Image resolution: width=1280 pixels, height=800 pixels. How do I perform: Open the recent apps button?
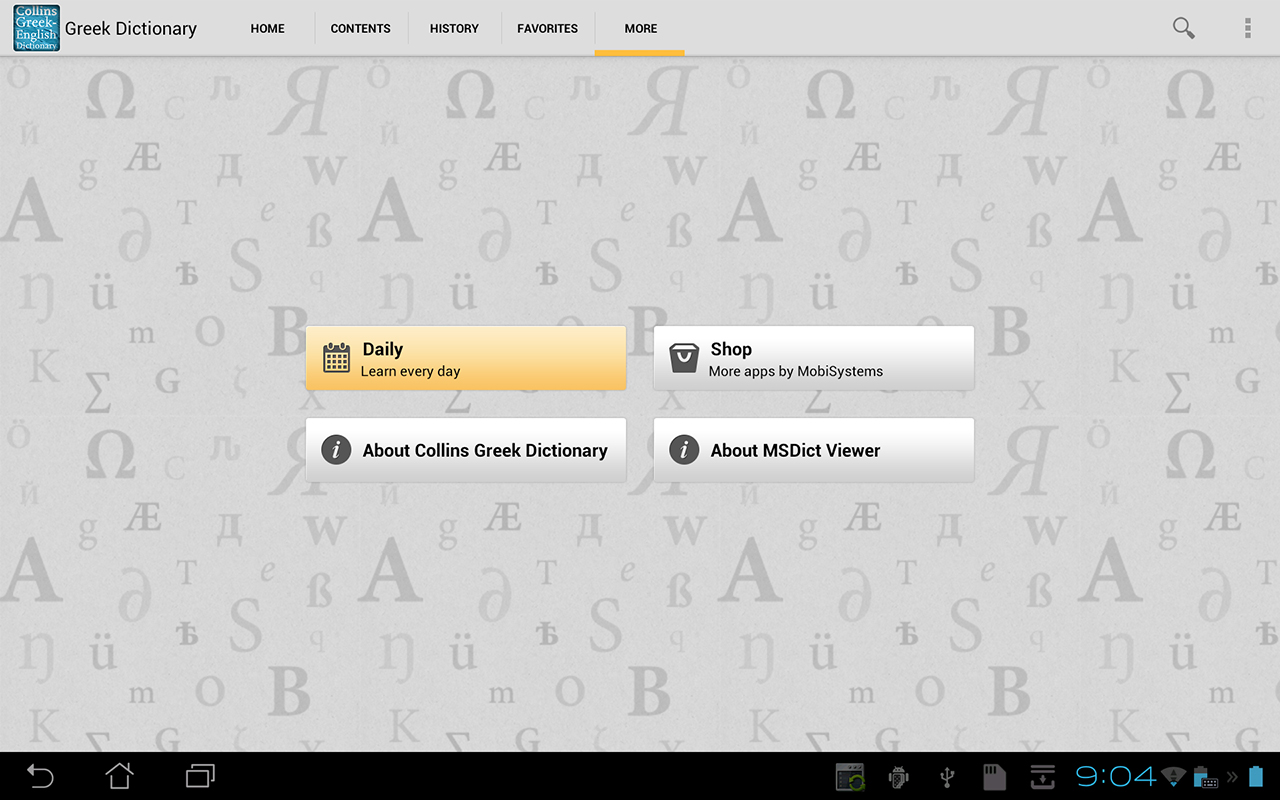[x=200, y=776]
